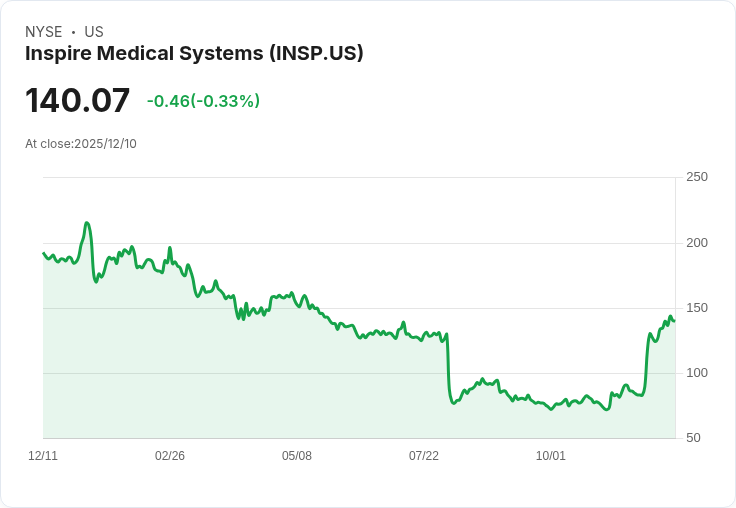Click the 50 y-axis label
Viewport: 736px width, 508px height.
693,438
